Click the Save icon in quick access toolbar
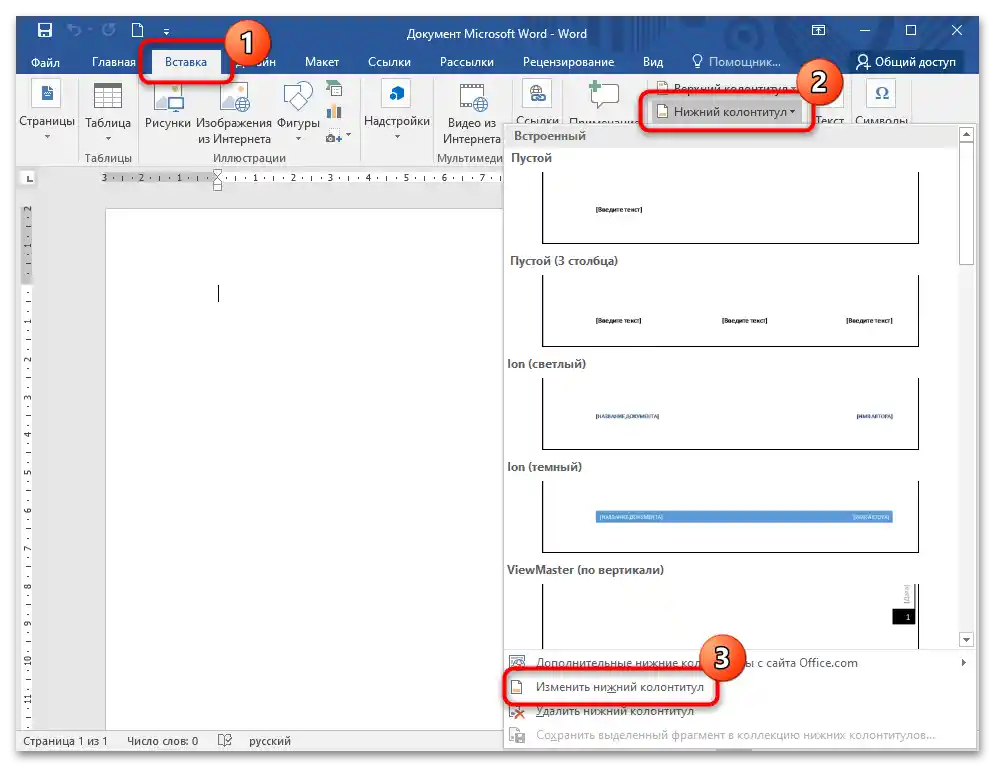 (x=45, y=30)
